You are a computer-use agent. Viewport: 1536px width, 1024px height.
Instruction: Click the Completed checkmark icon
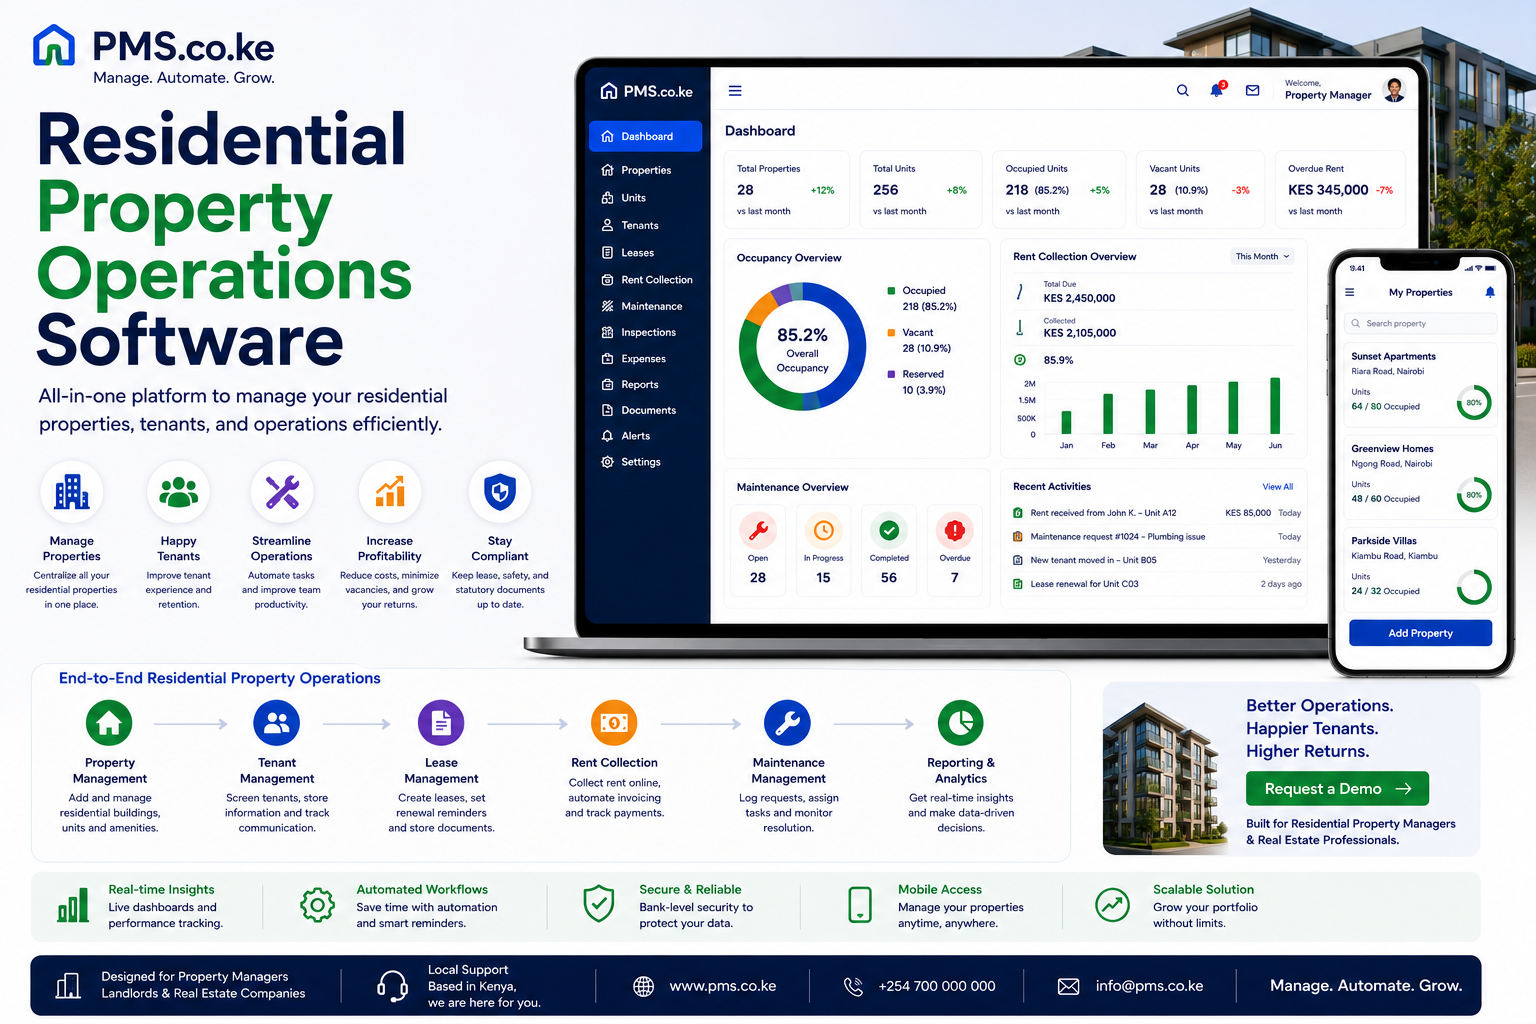pyautogui.click(x=889, y=530)
